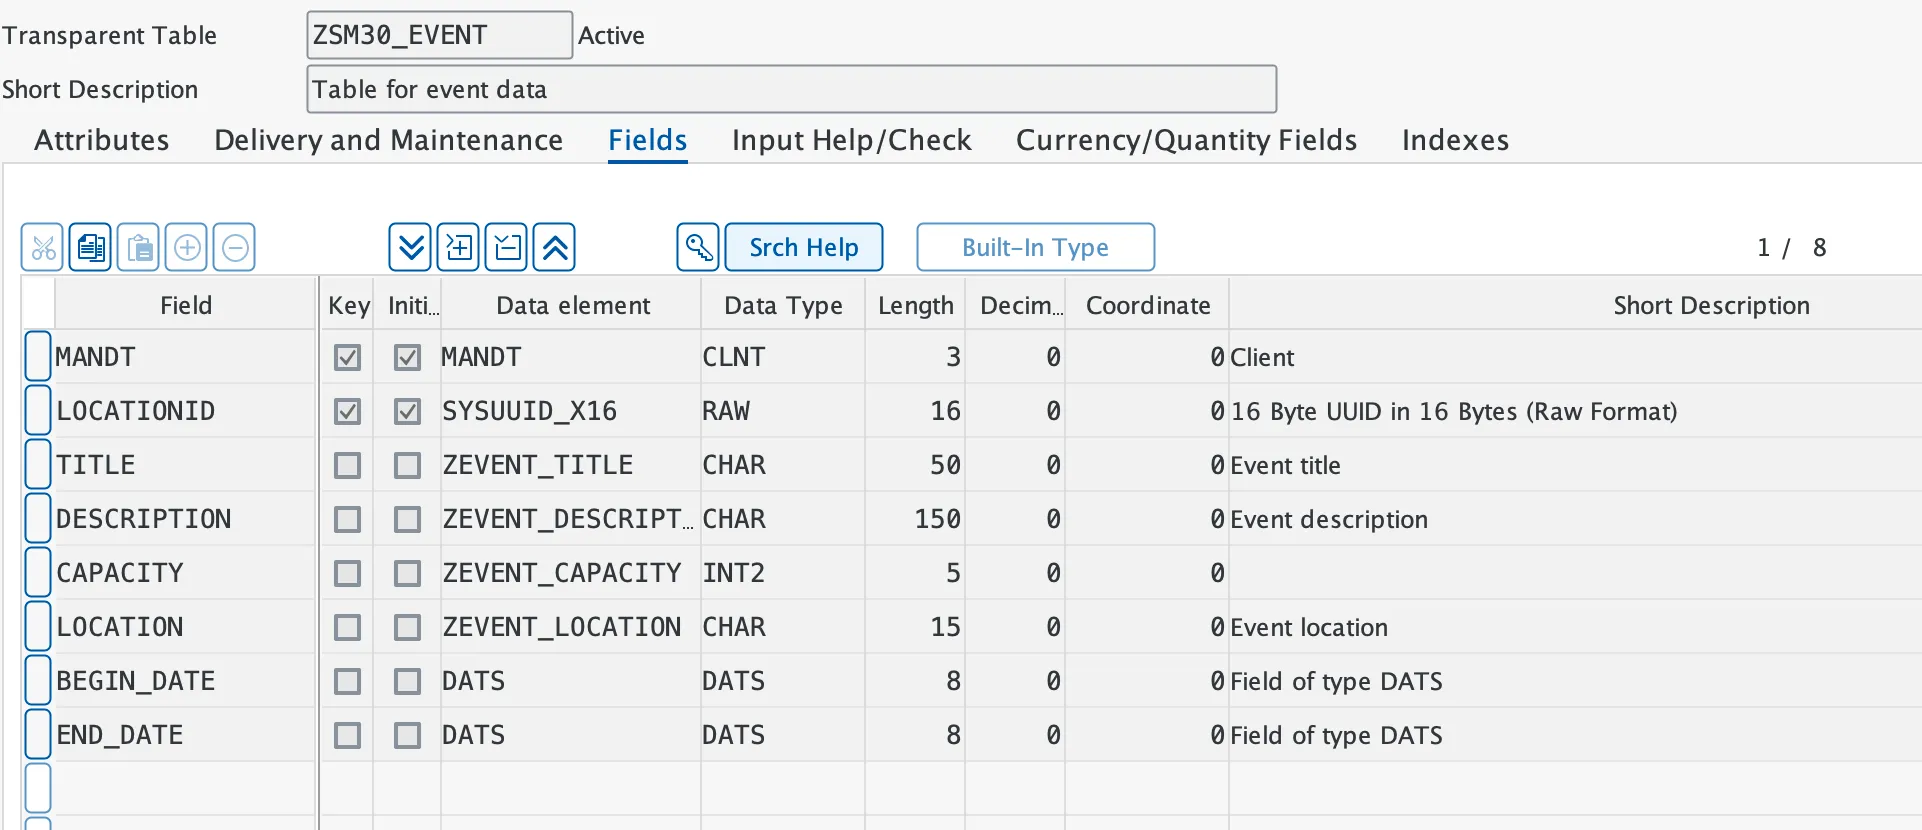Open the Indexes tab
This screenshot has height=830, width=1922.
[x=1455, y=140]
